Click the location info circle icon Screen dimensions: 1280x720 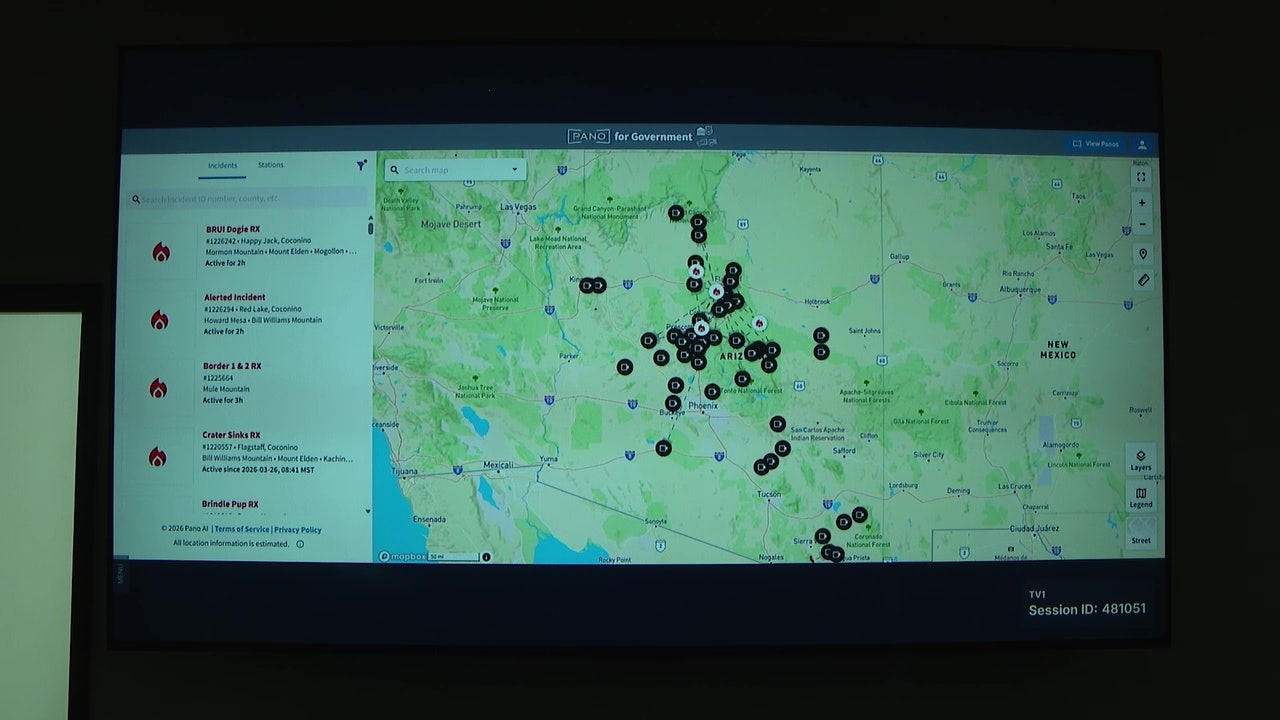(300, 544)
